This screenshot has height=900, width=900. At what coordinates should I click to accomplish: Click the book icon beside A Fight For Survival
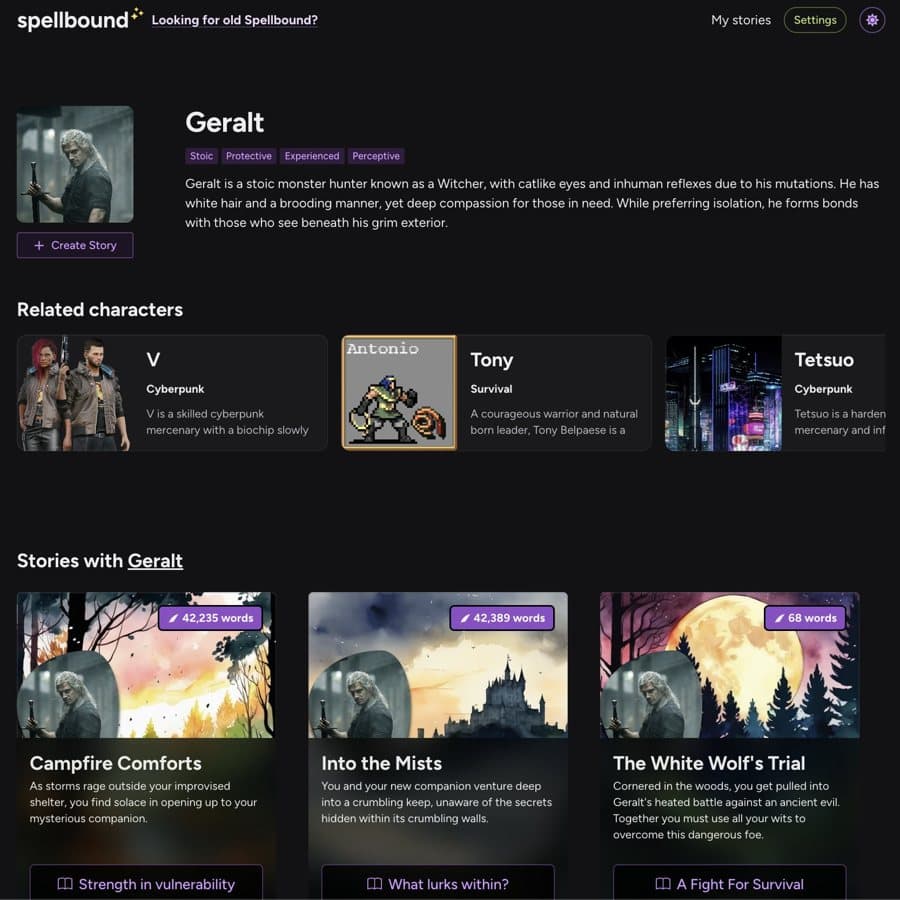662,883
